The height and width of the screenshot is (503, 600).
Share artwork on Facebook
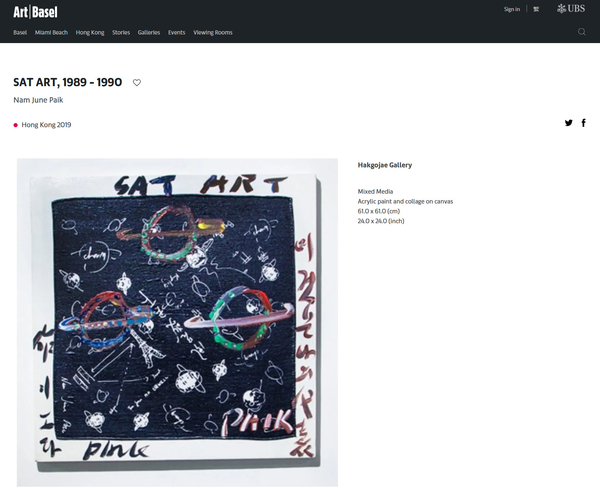(584, 123)
